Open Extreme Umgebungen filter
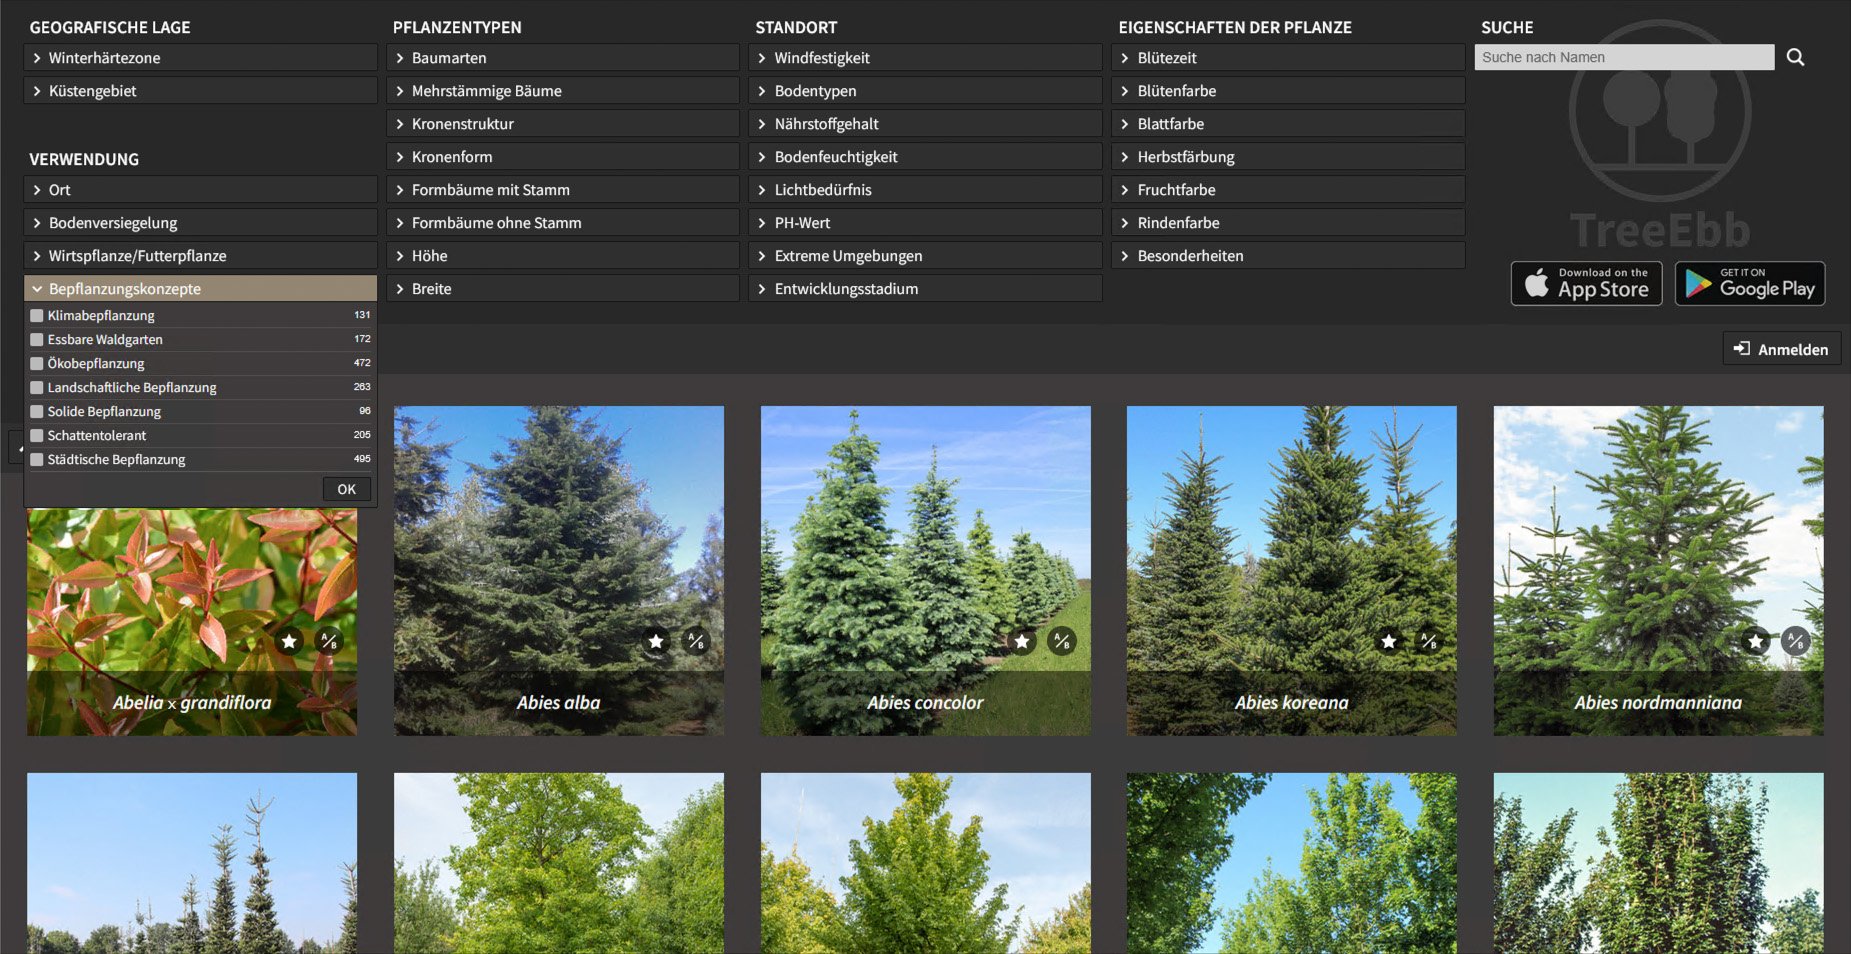 [x=926, y=256]
